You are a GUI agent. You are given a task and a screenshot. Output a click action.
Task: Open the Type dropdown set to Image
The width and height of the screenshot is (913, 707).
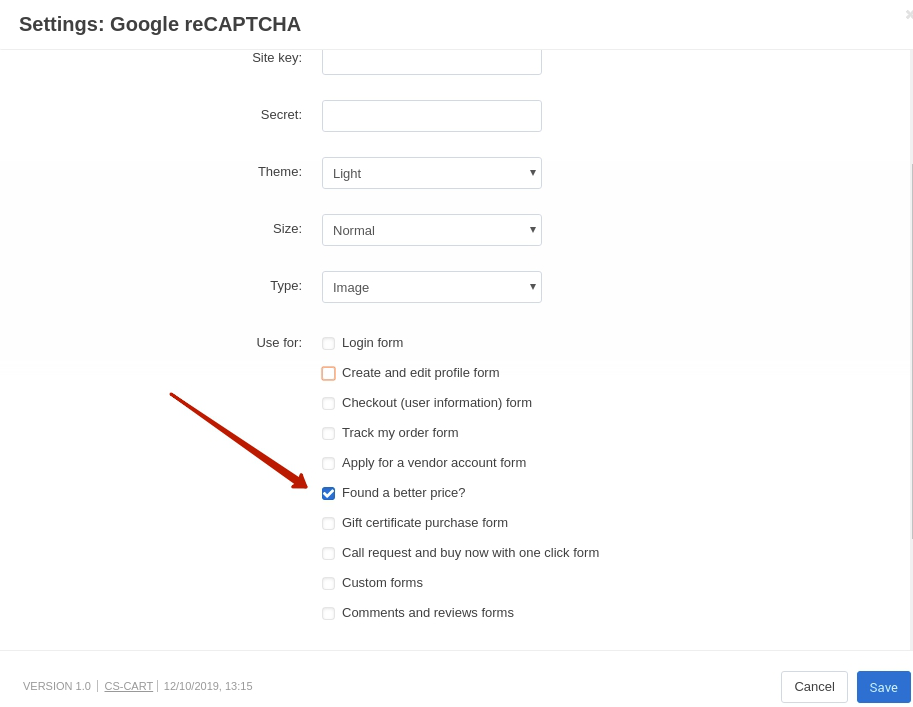pos(431,287)
